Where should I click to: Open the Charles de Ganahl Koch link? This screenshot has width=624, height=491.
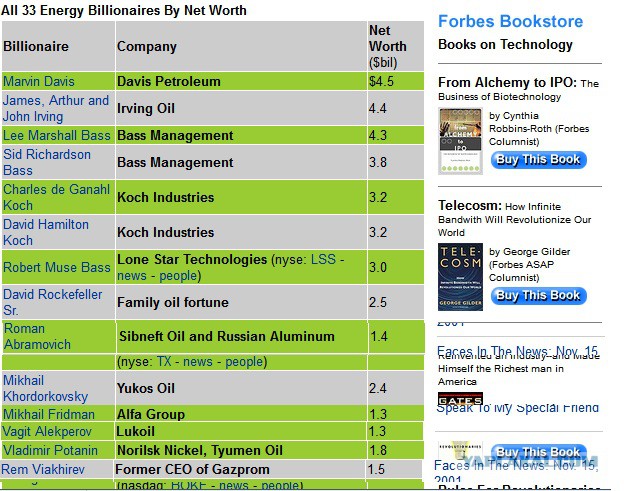click(57, 197)
